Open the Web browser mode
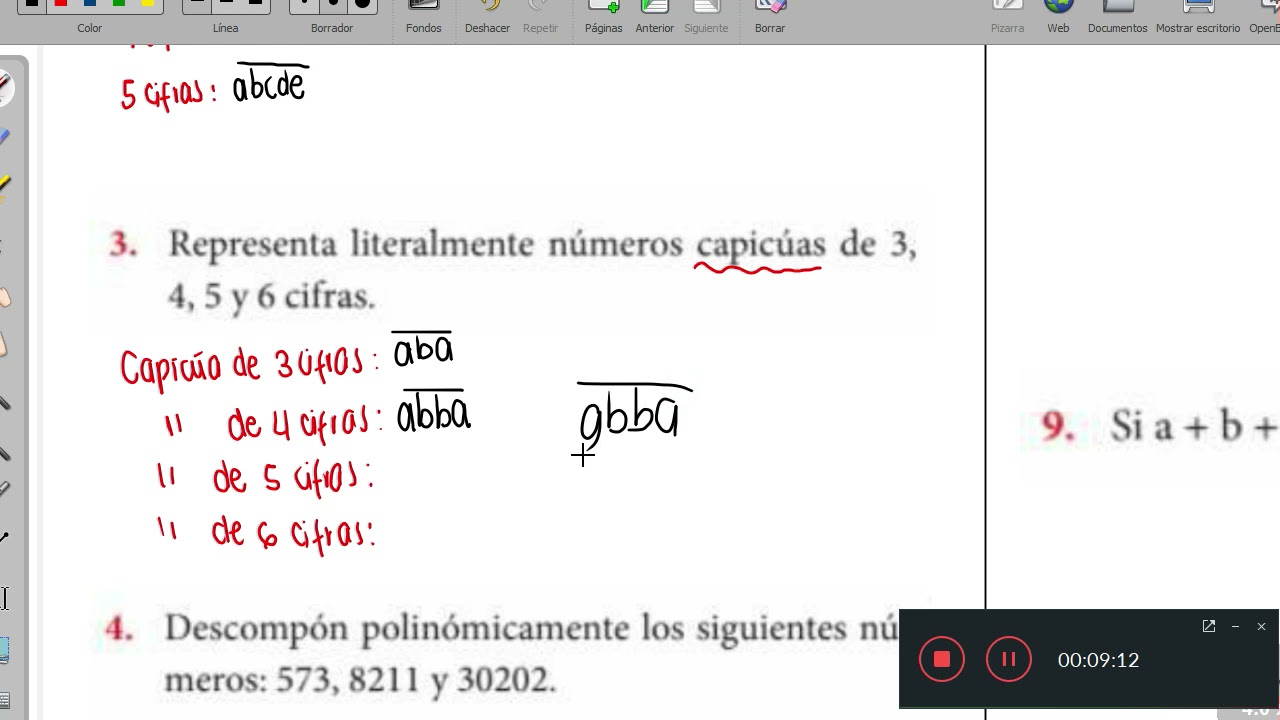Viewport: 1280px width, 720px height. click(x=1058, y=17)
